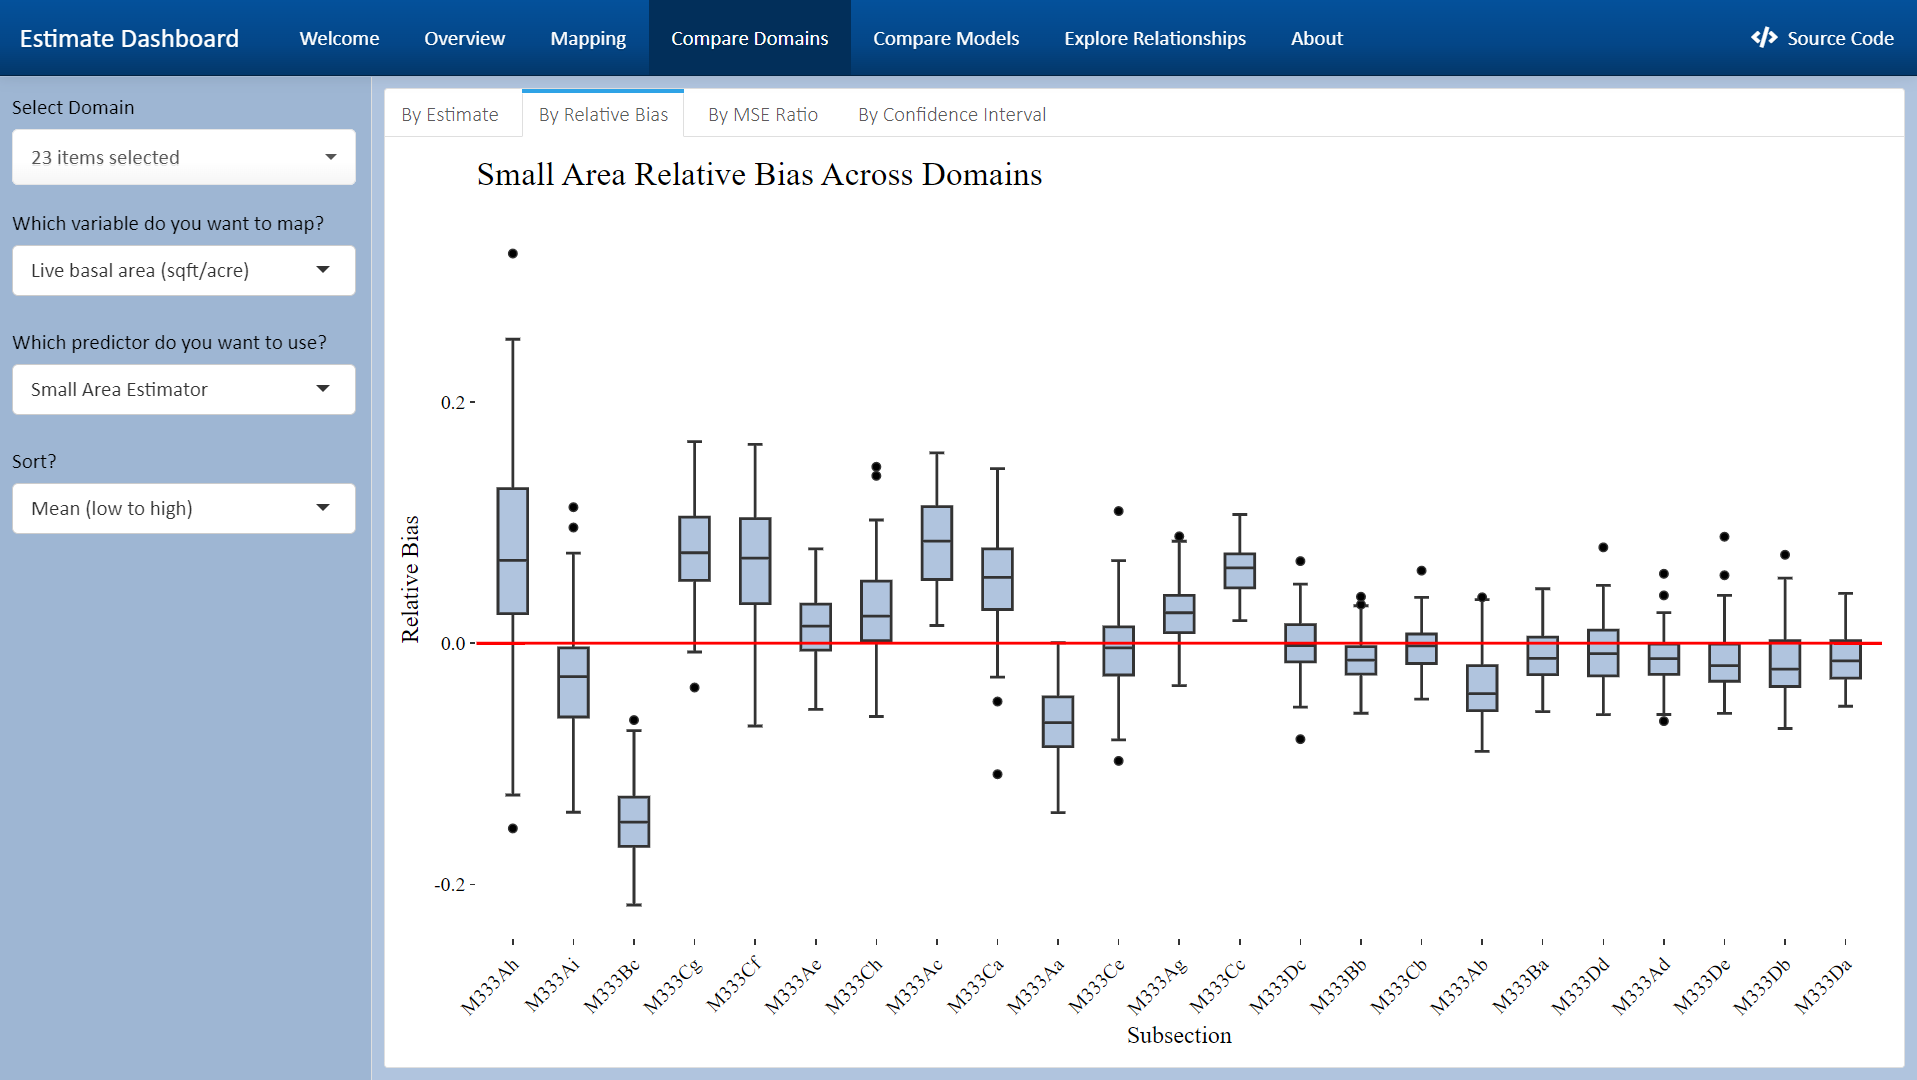Expand the sort dropdown arrow

(323, 508)
